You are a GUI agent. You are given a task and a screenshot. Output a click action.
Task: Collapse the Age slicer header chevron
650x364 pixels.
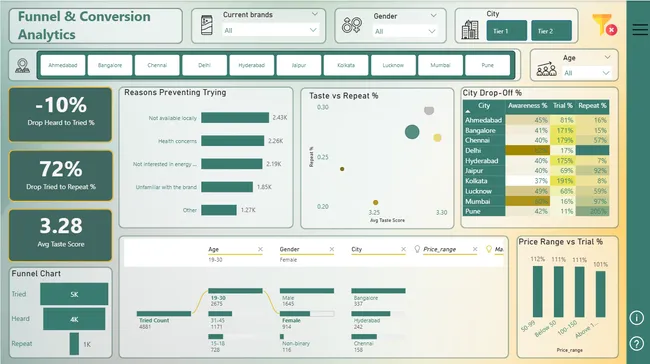point(607,57)
